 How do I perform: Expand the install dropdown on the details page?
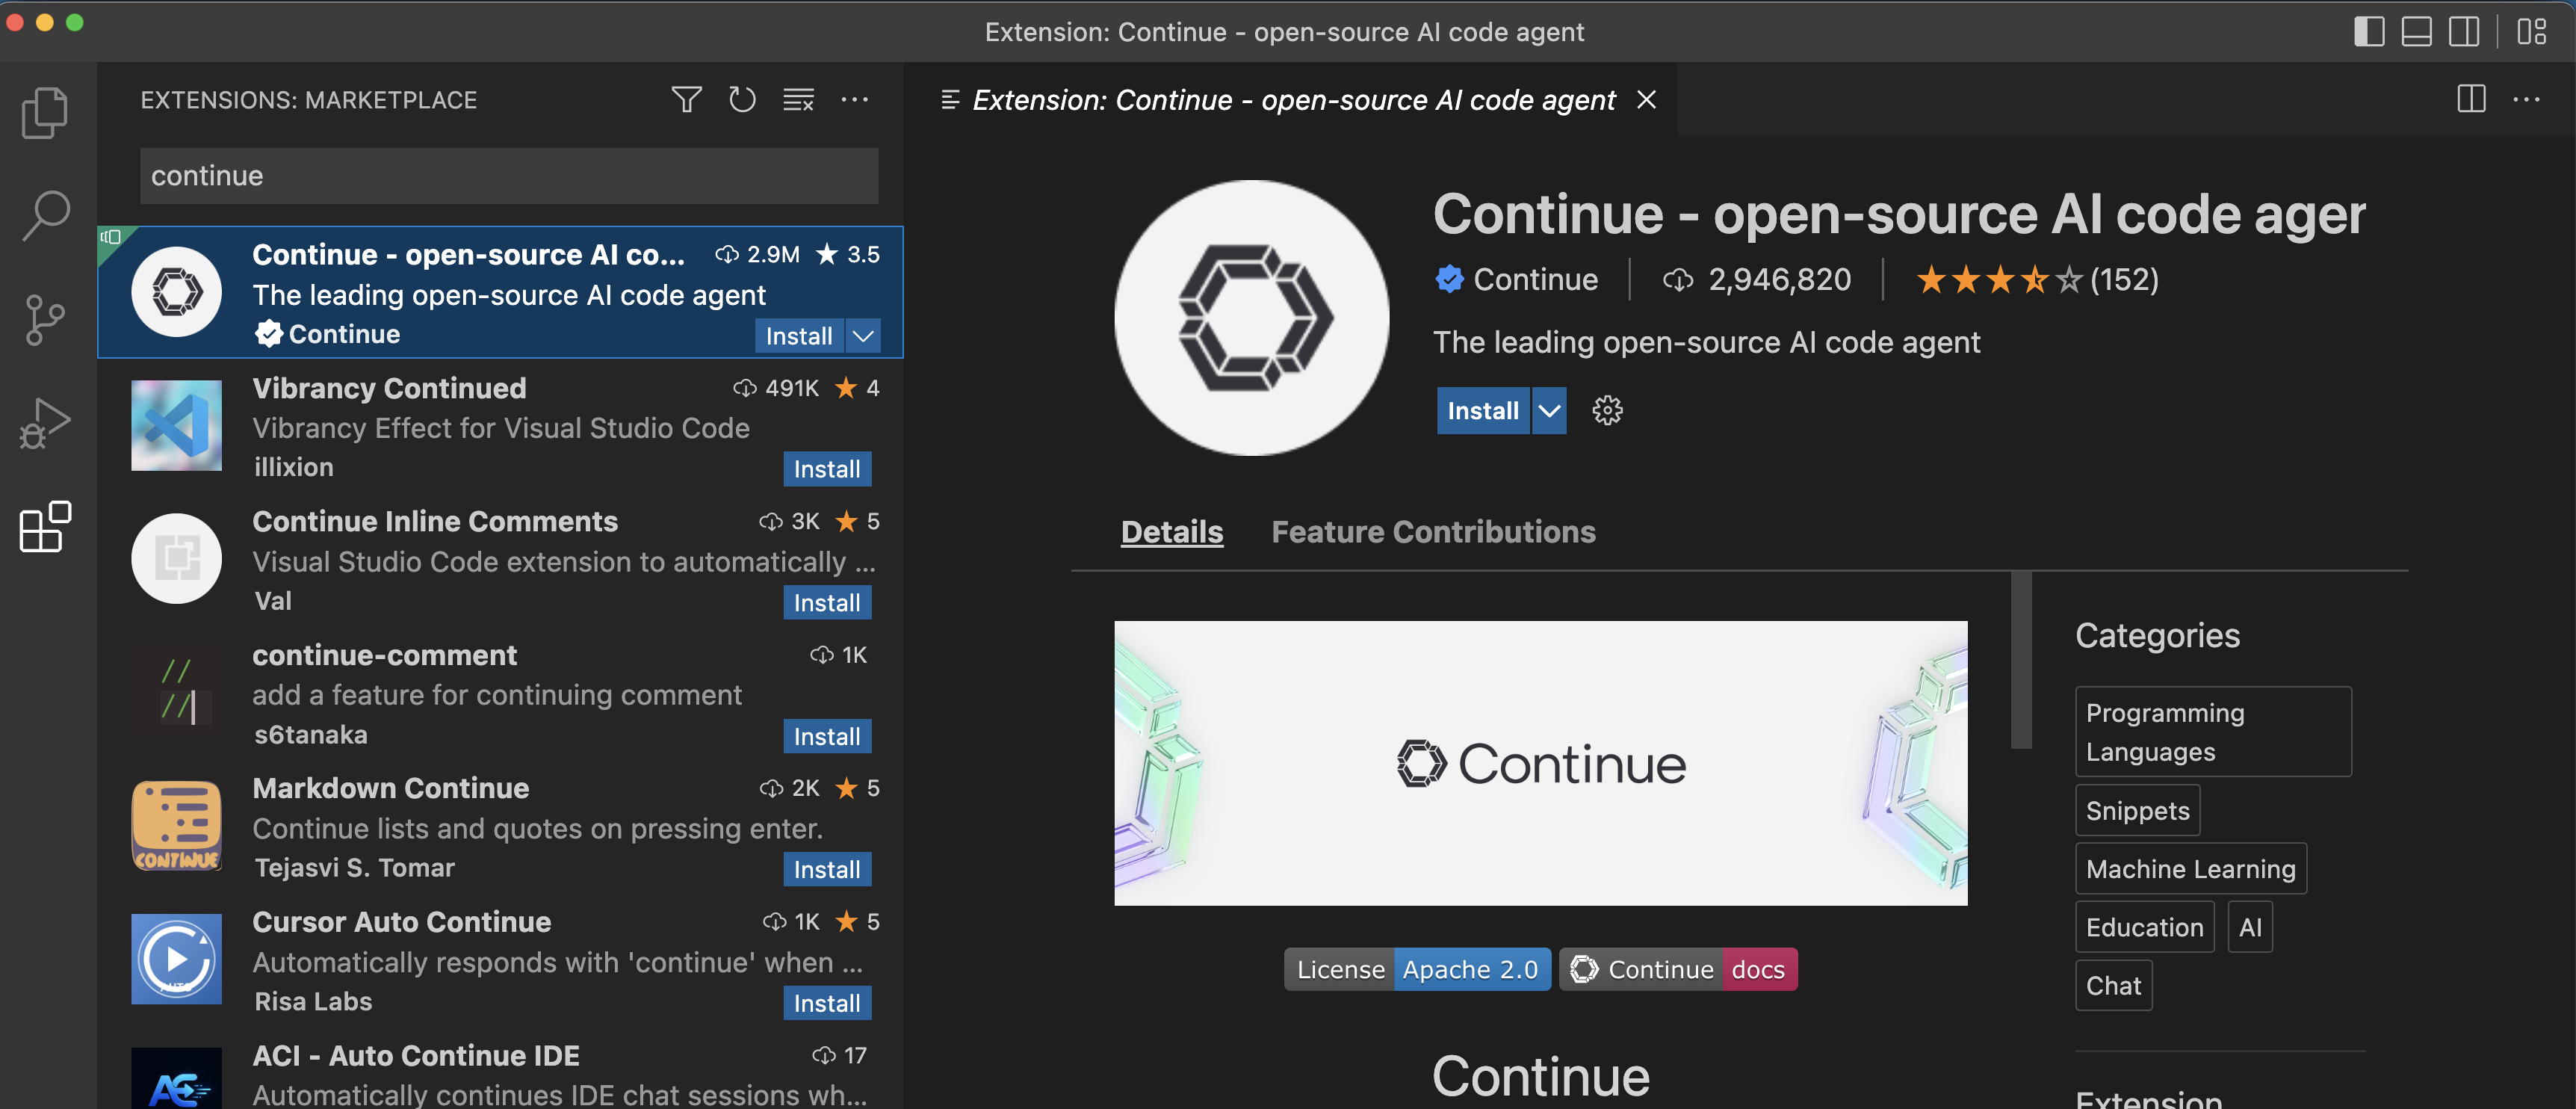[x=1548, y=410]
